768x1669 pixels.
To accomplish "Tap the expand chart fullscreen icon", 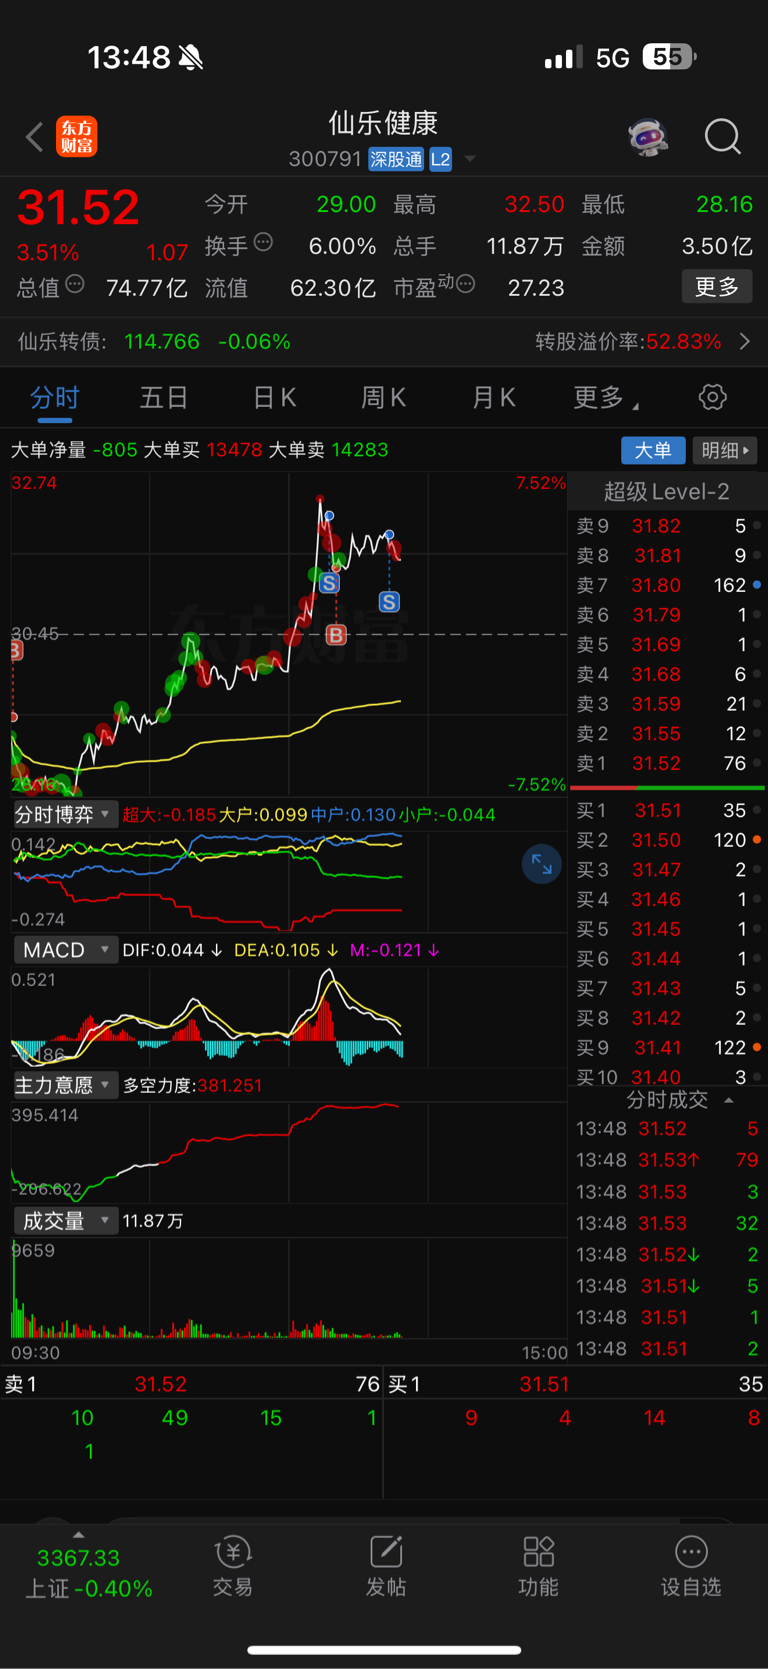I will tap(541, 865).
